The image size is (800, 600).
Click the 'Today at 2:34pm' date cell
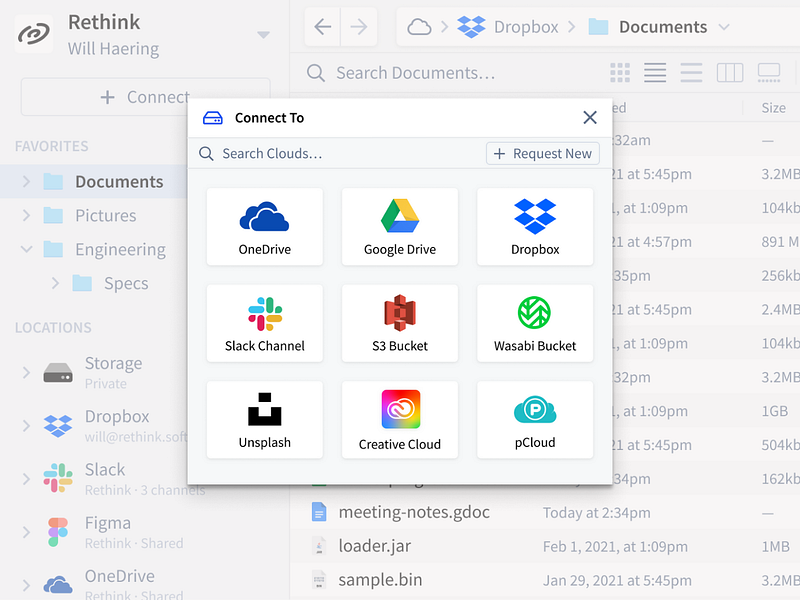pyautogui.click(x=596, y=513)
